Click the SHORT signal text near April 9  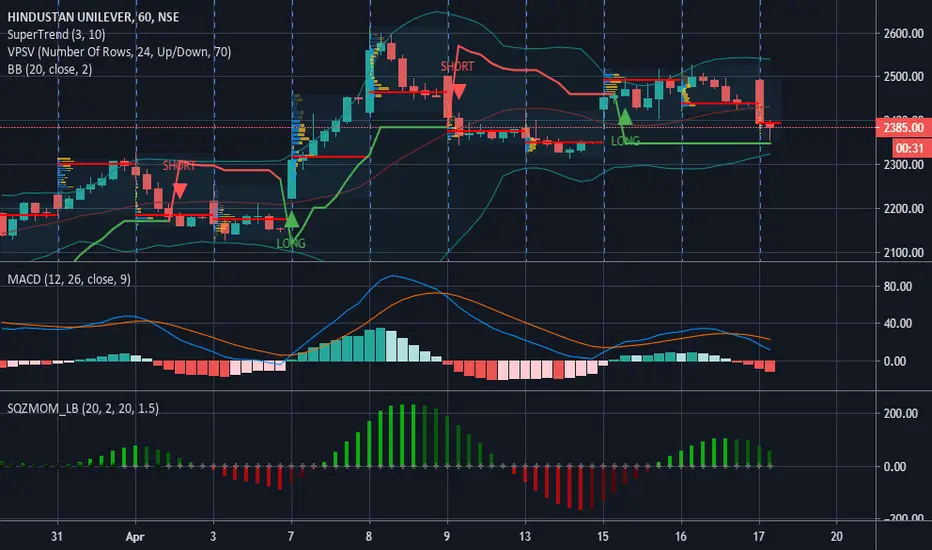click(457, 67)
